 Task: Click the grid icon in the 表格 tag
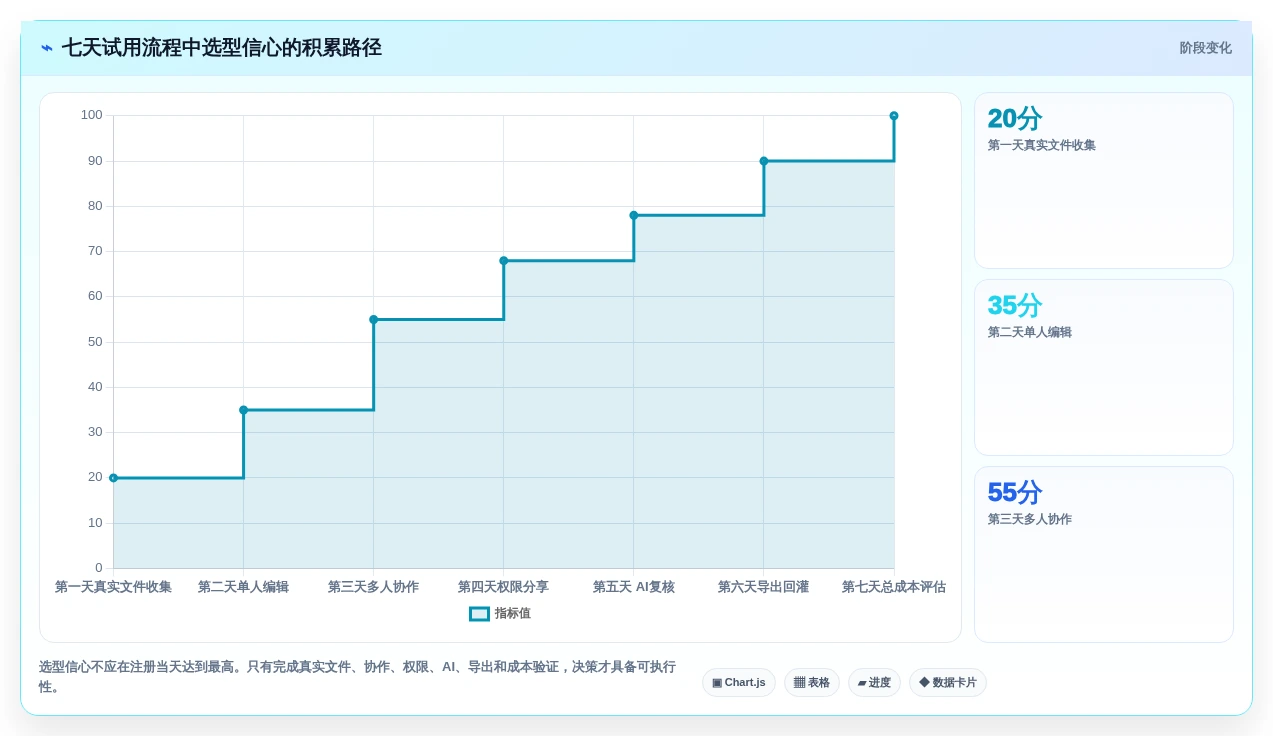click(x=799, y=683)
